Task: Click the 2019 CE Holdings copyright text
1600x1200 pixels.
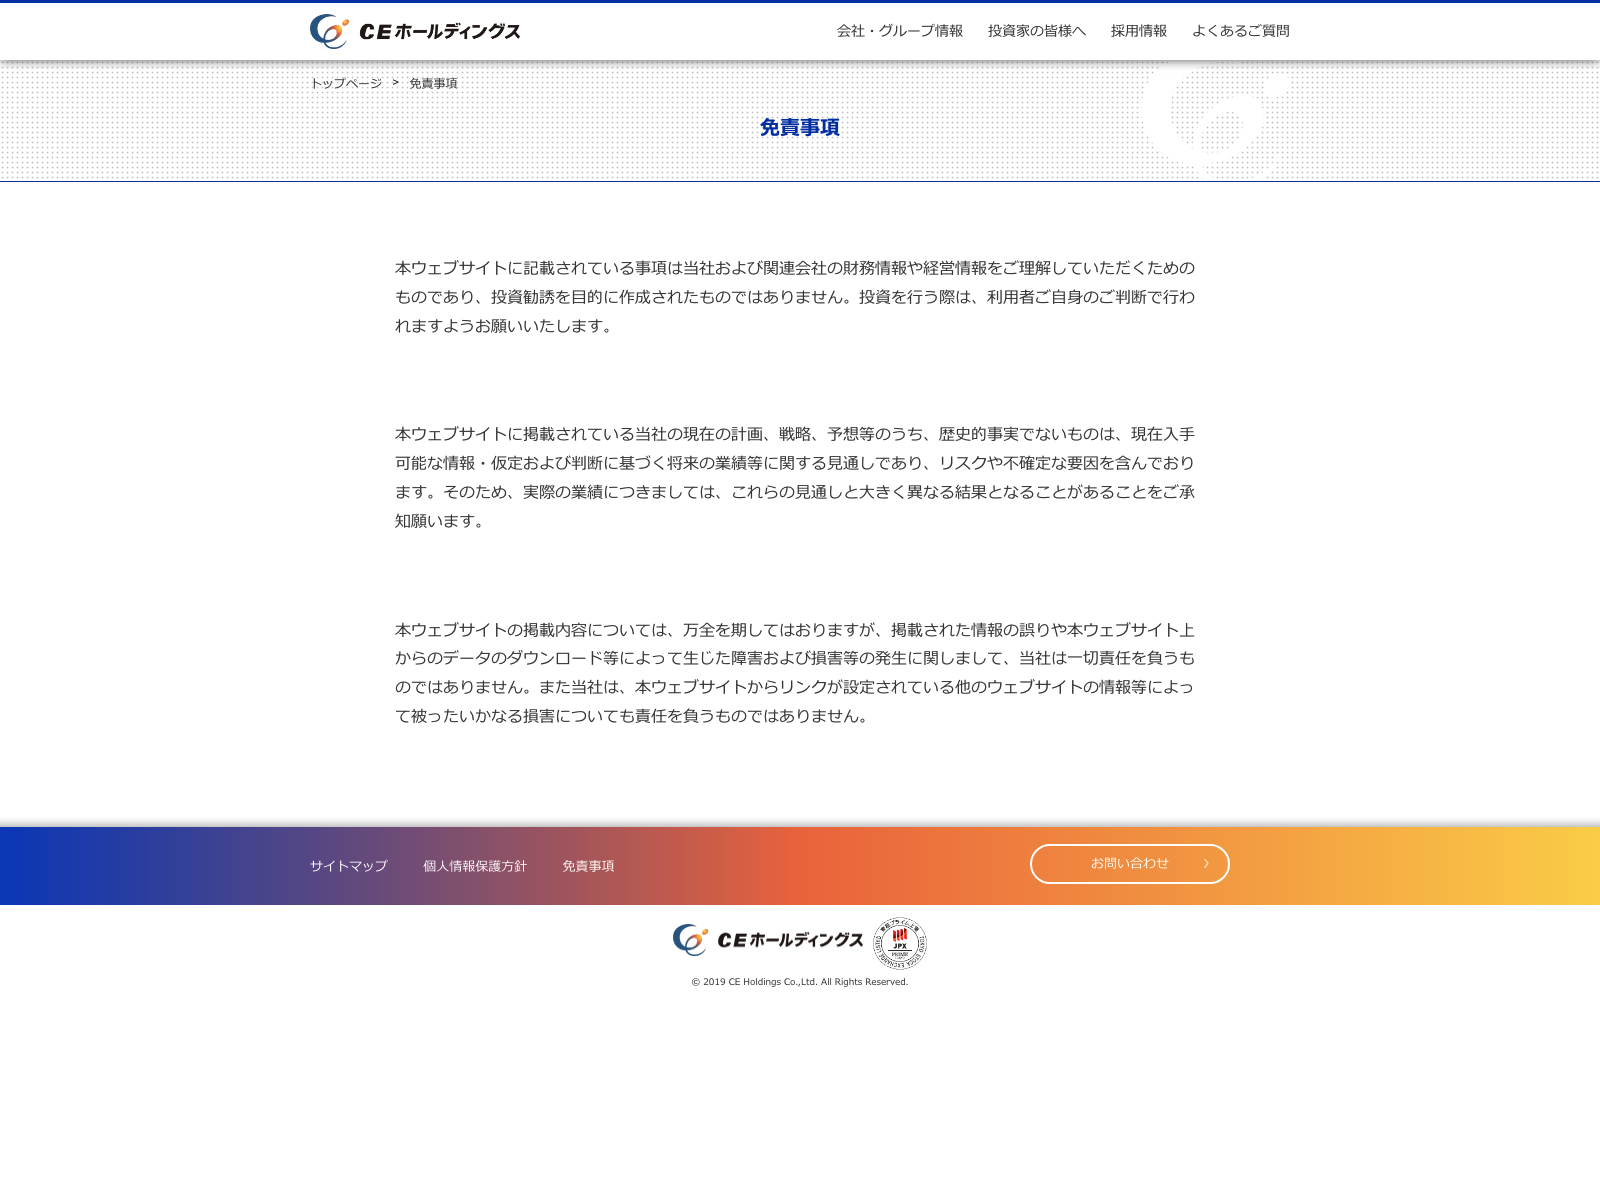Action: pyautogui.click(x=799, y=982)
